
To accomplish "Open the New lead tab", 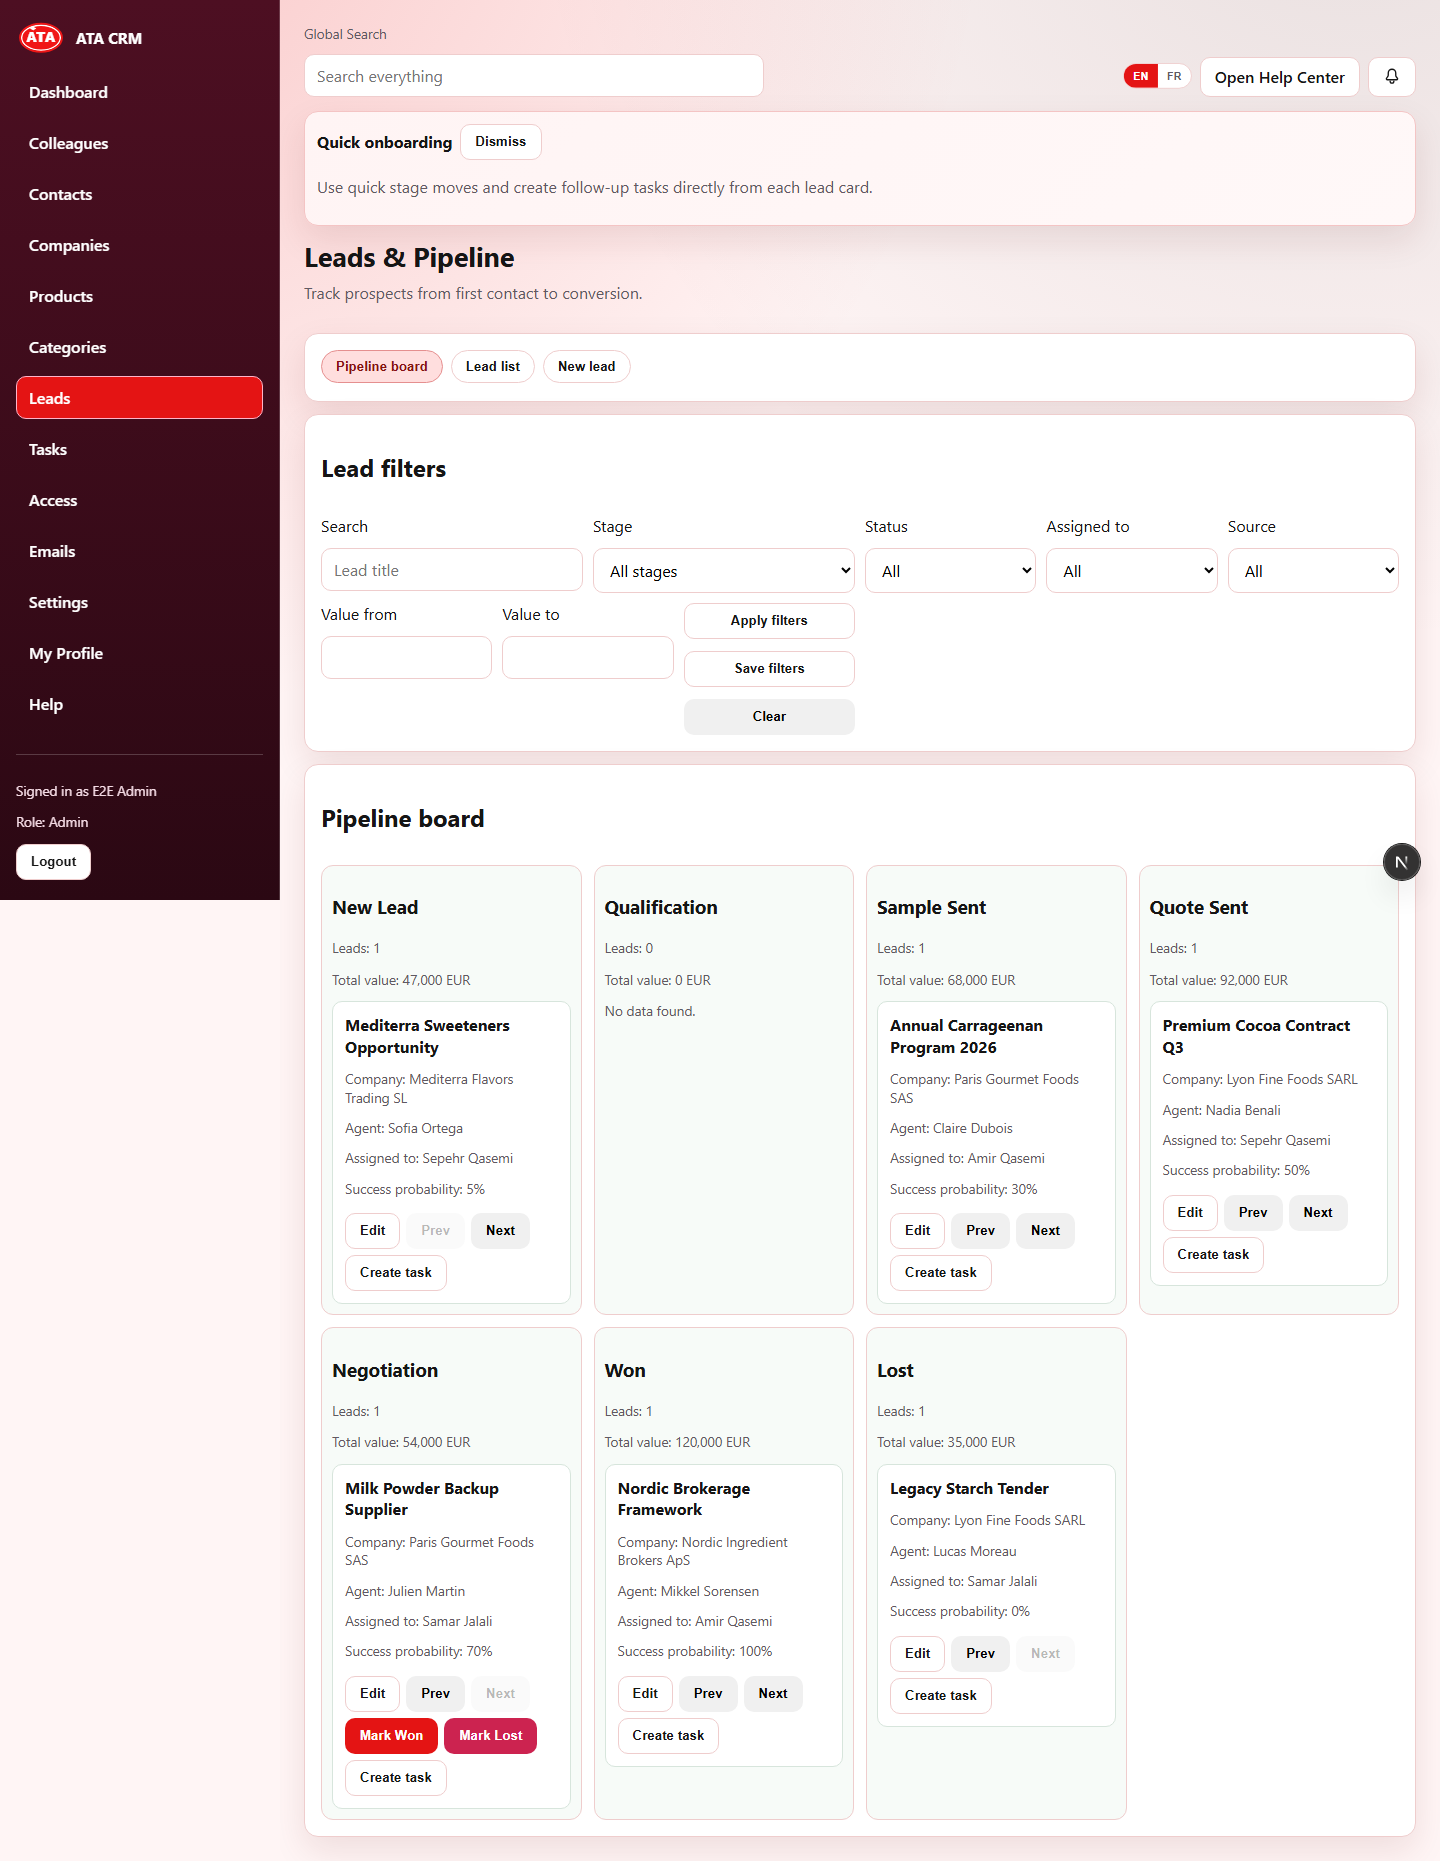I will point(587,367).
